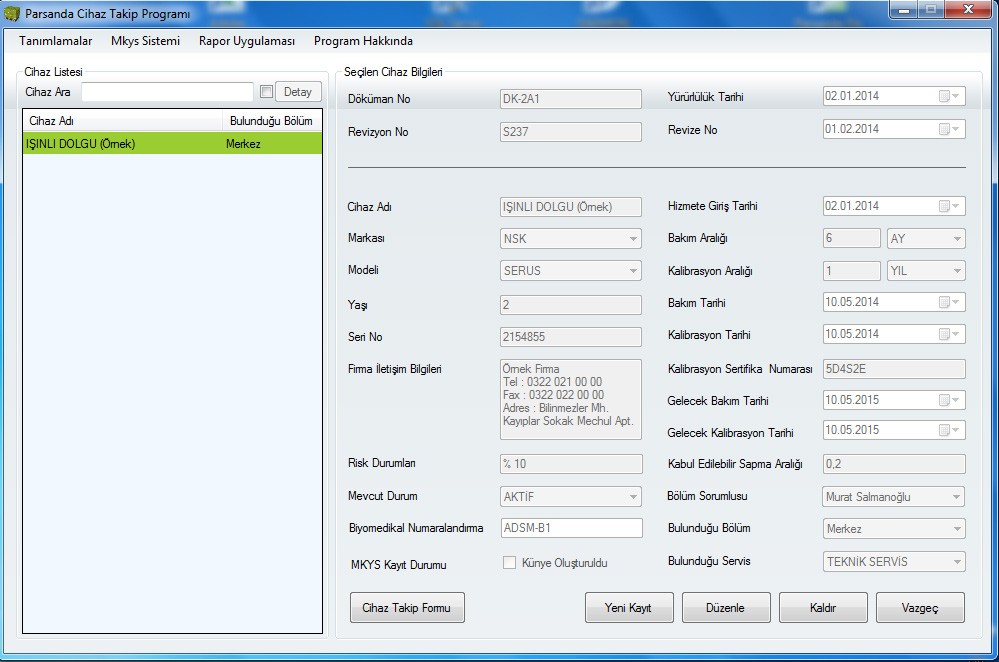This screenshot has height=662, width=999.
Task: Click the Detay button
Action: pos(298,92)
